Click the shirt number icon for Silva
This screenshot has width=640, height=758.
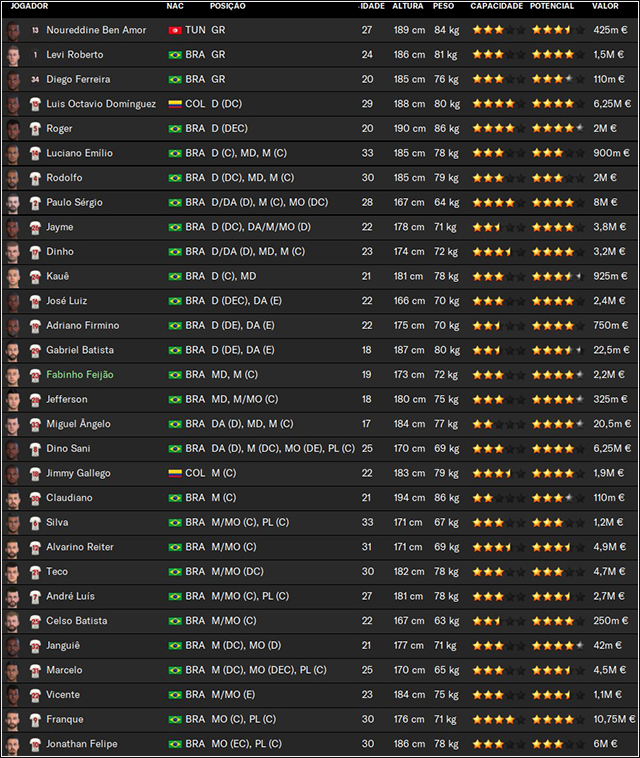coord(35,523)
